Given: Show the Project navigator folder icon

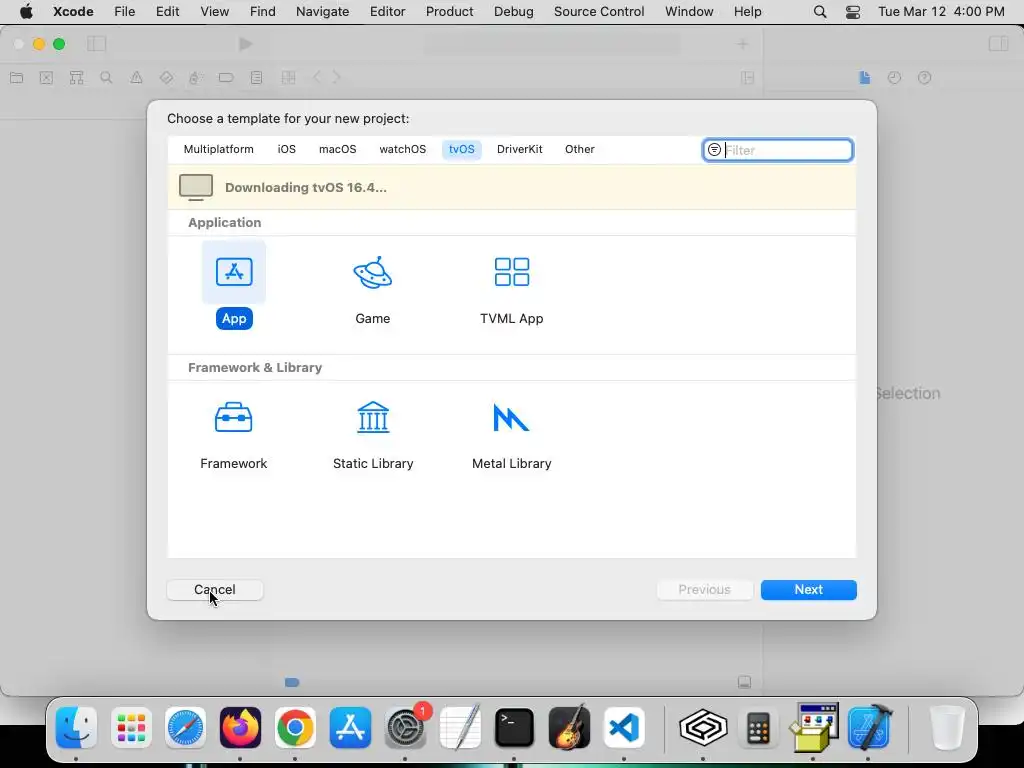Looking at the screenshot, I should pos(16,78).
